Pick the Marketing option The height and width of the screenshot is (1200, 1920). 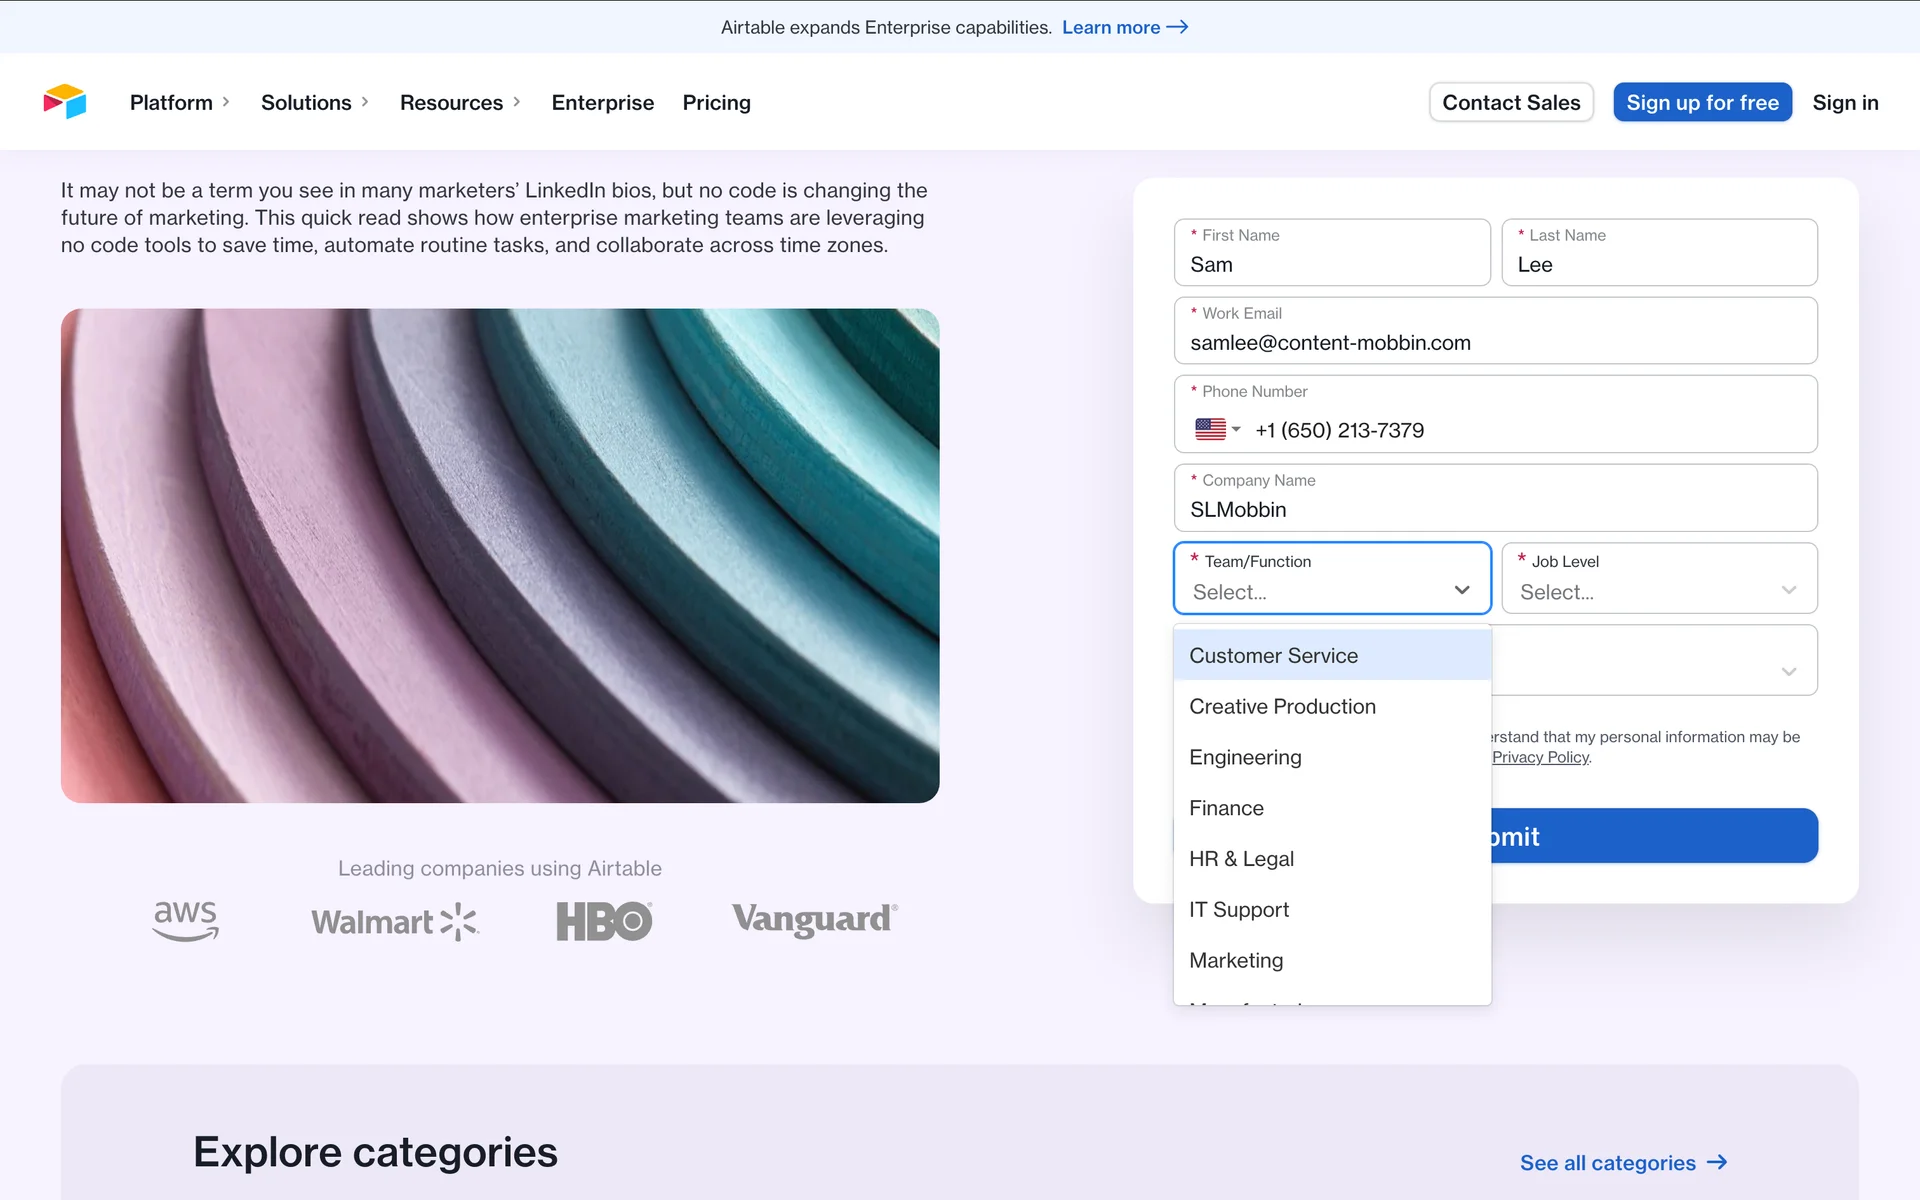click(x=1236, y=960)
